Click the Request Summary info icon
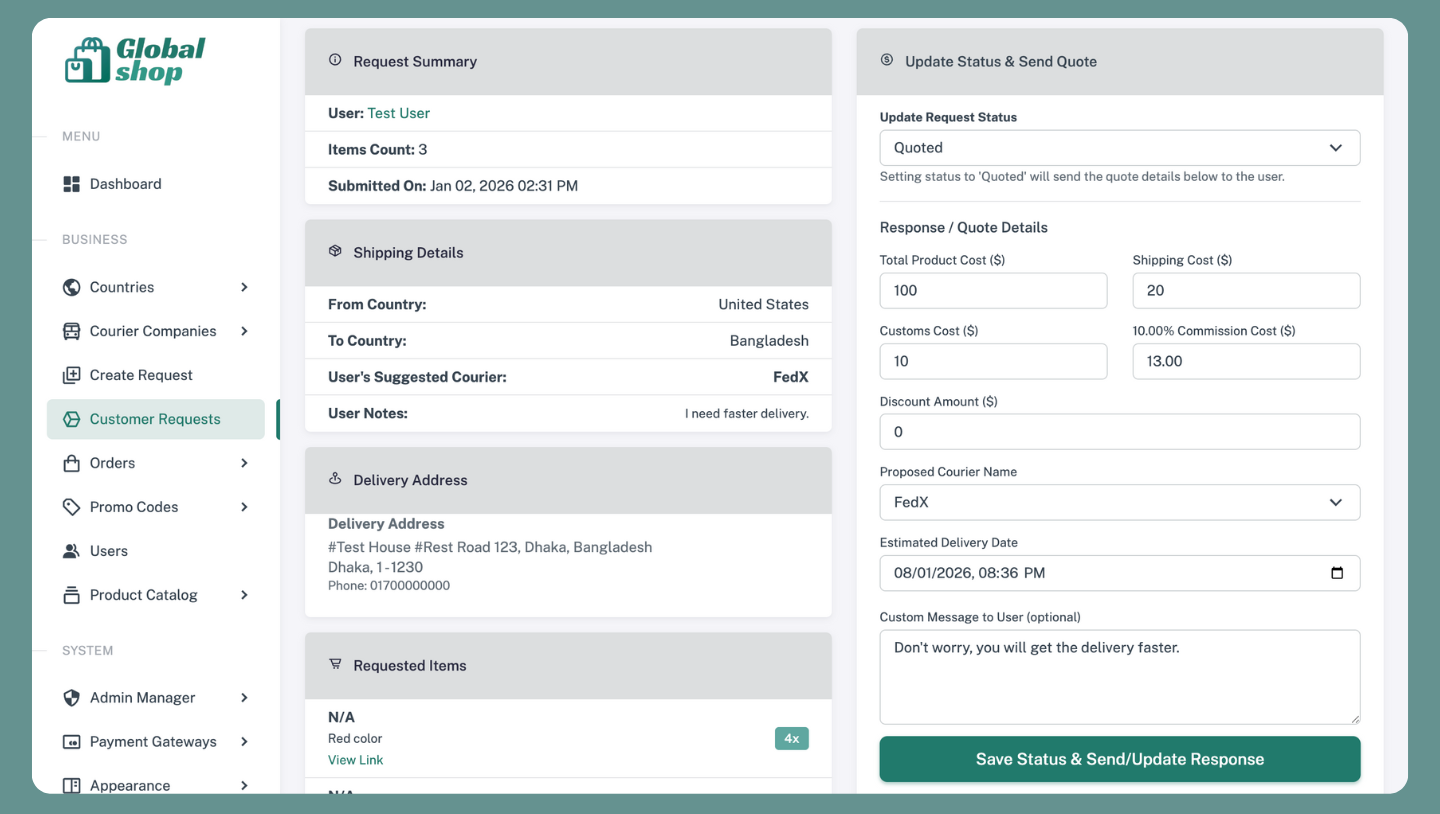The width and height of the screenshot is (1440, 814). (x=335, y=60)
